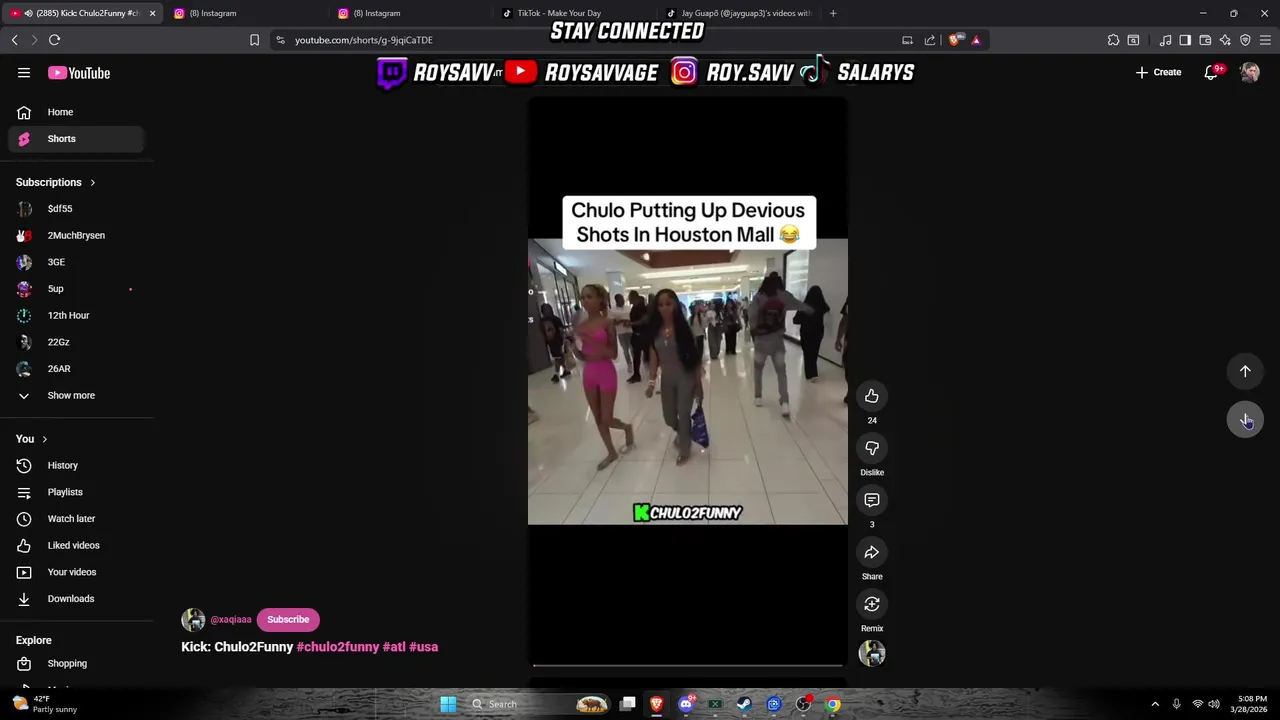Screen dimensions: 1280x720
Task: Open the @xaqiaaa channel avatar
Action: (x=193, y=620)
